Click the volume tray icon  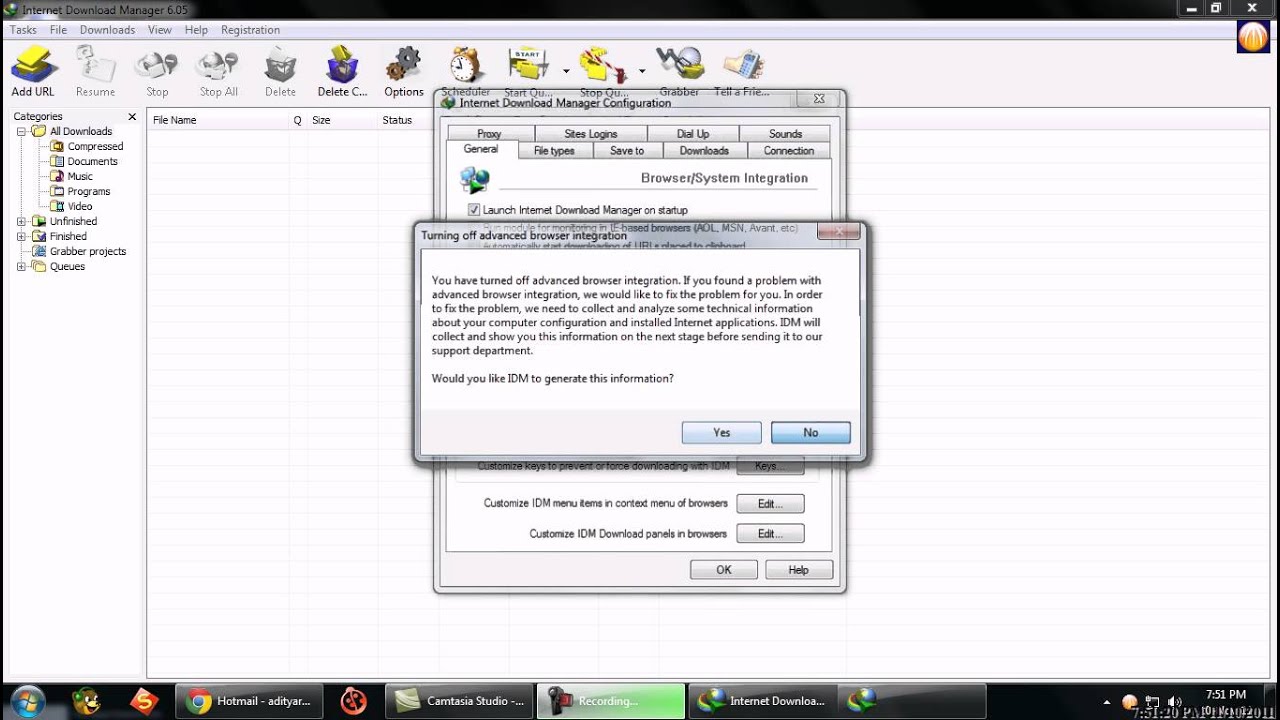[1175, 702]
